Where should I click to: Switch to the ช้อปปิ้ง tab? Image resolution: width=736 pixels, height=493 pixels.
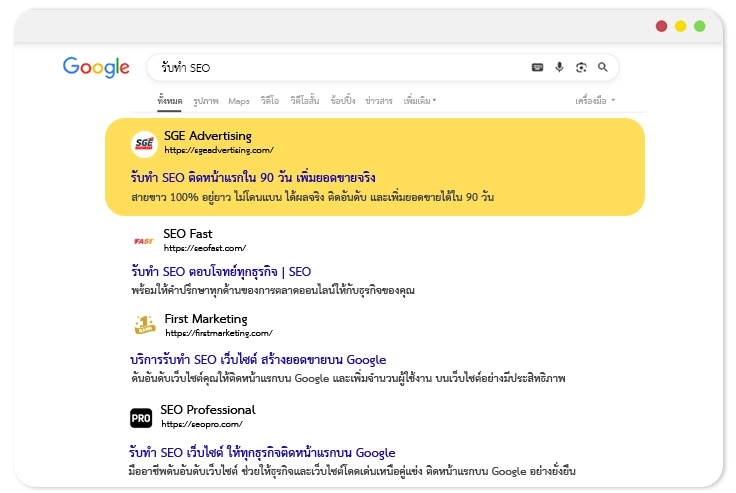pos(343,100)
